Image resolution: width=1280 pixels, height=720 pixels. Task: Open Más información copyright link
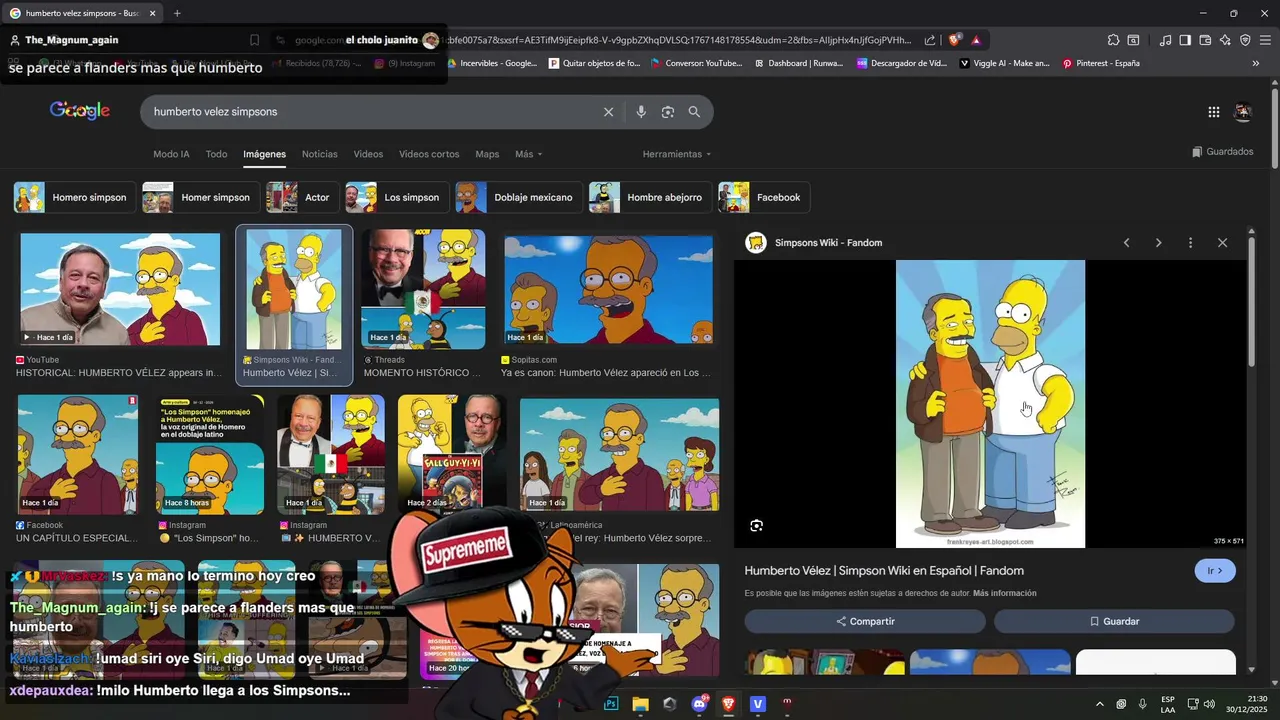[x=1004, y=593]
